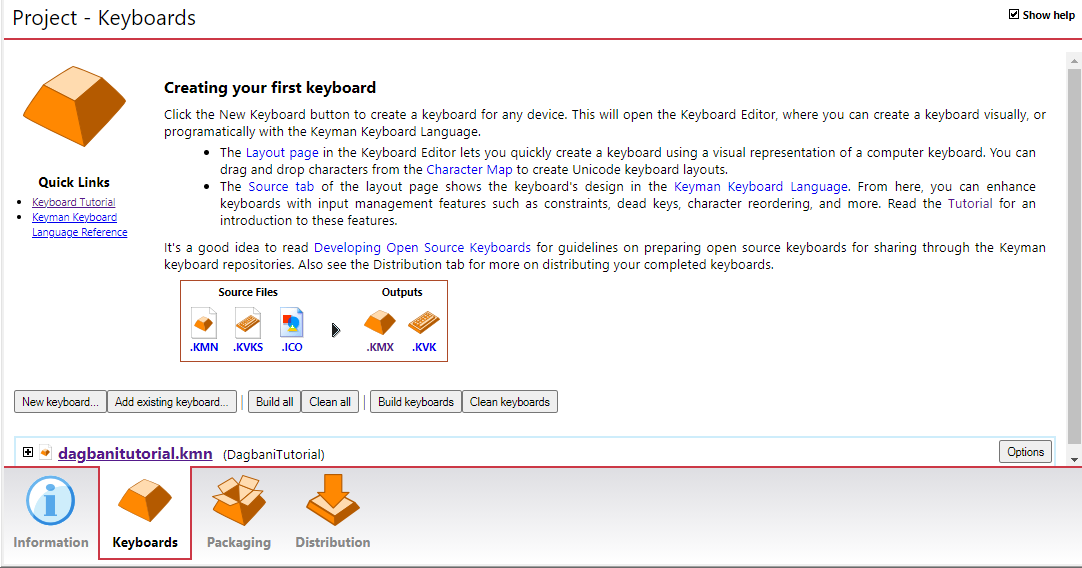This screenshot has height=568, width=1082.
Task: Click the scrollbar down arrow
Action: pyautogui.click(x=1074, y=459)
